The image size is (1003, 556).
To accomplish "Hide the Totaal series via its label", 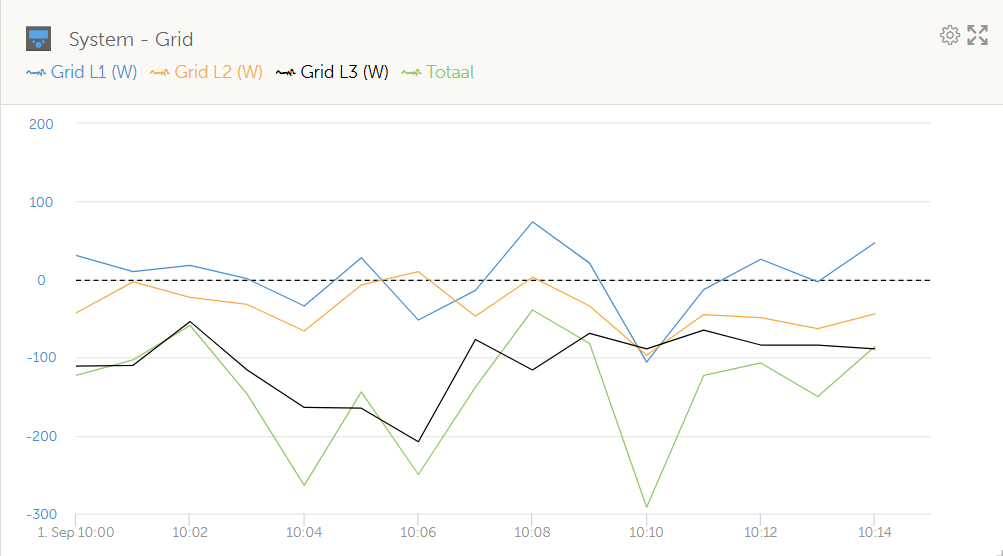I will (450, 72).
